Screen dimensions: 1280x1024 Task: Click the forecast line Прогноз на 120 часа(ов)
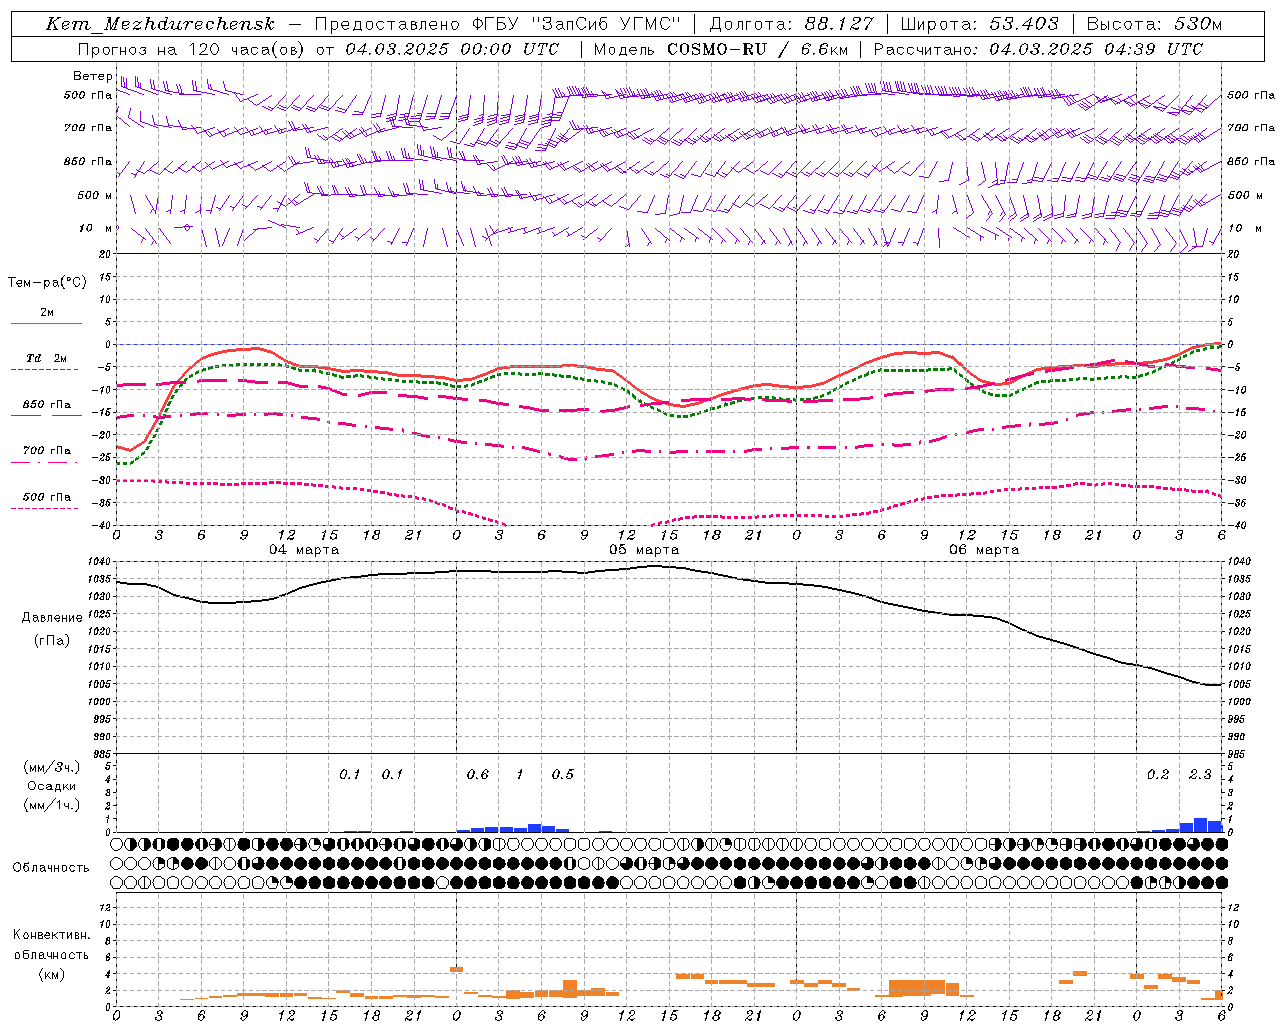coord(191,49)
